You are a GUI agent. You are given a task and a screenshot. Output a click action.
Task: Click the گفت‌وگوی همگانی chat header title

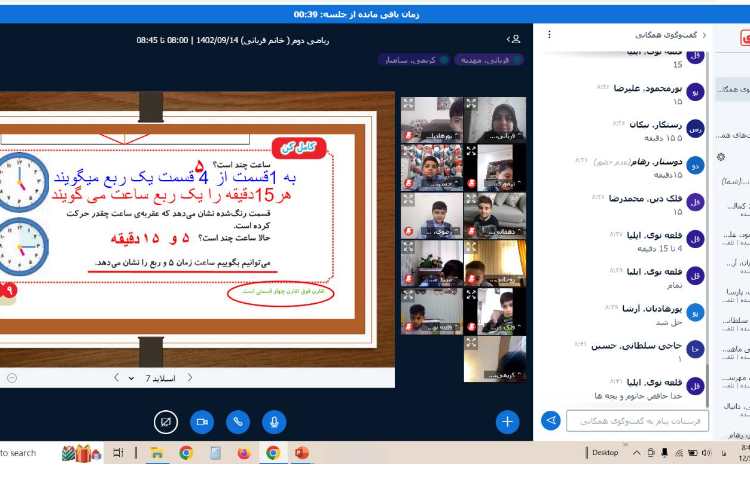pyautogui.click(x=666, y=35)
